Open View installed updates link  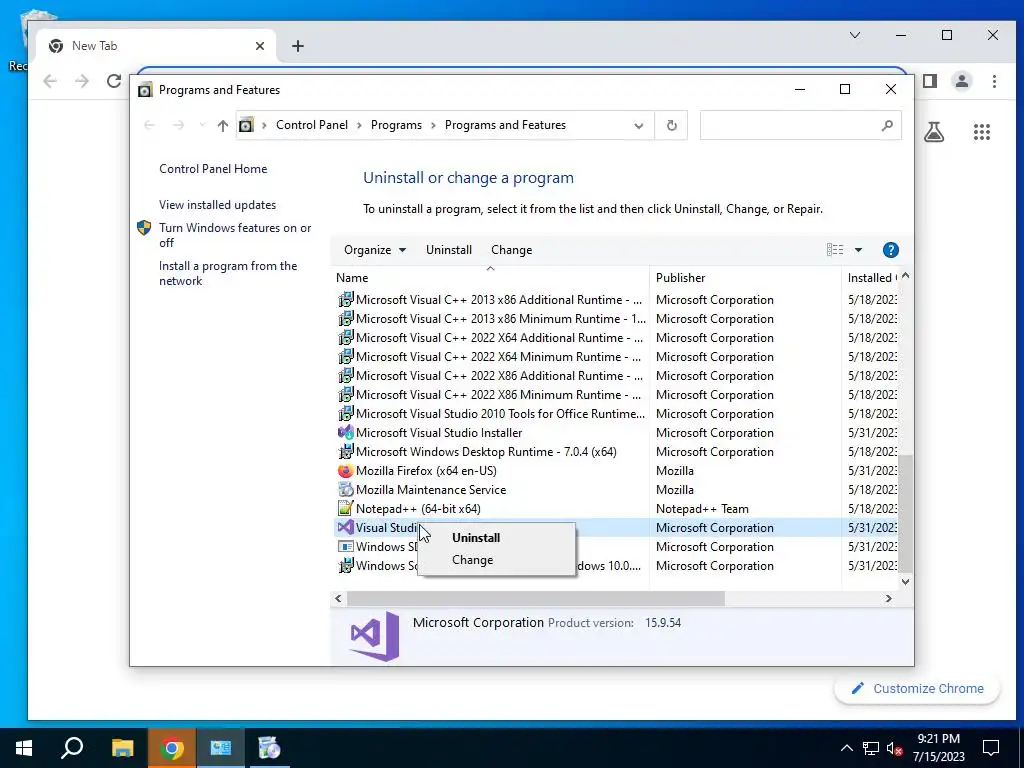[217, 204]
